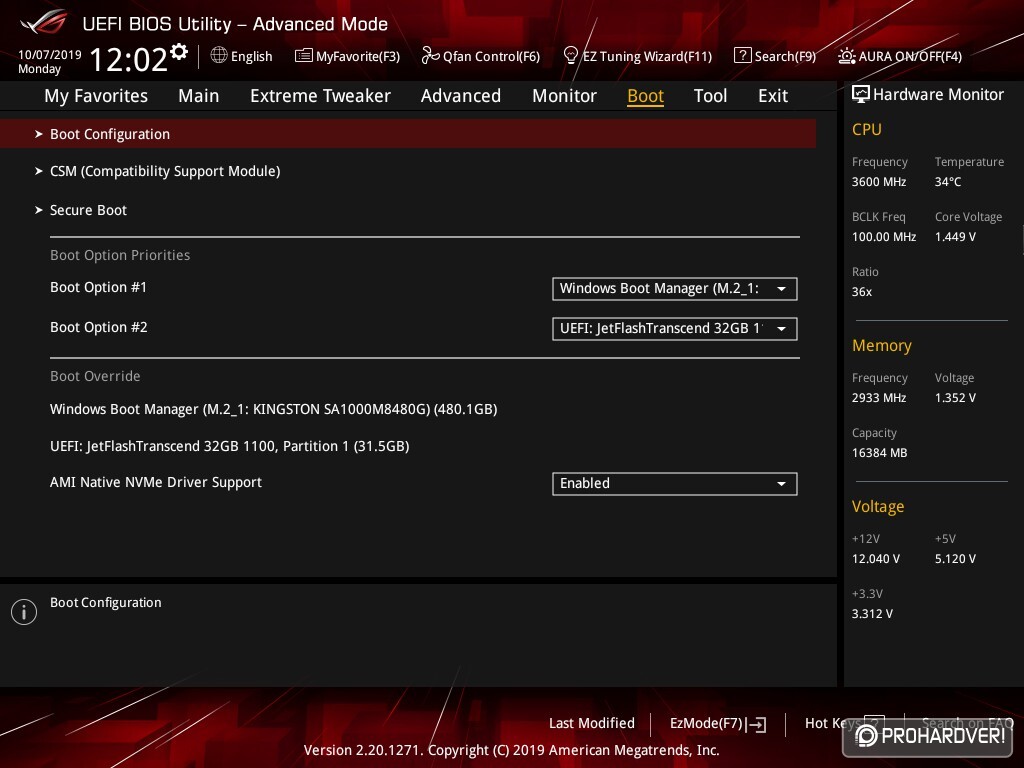Click the Version 2.20.1271 copyright text
The height and width of the screenshot is (768, 1024).
[511, 750]
